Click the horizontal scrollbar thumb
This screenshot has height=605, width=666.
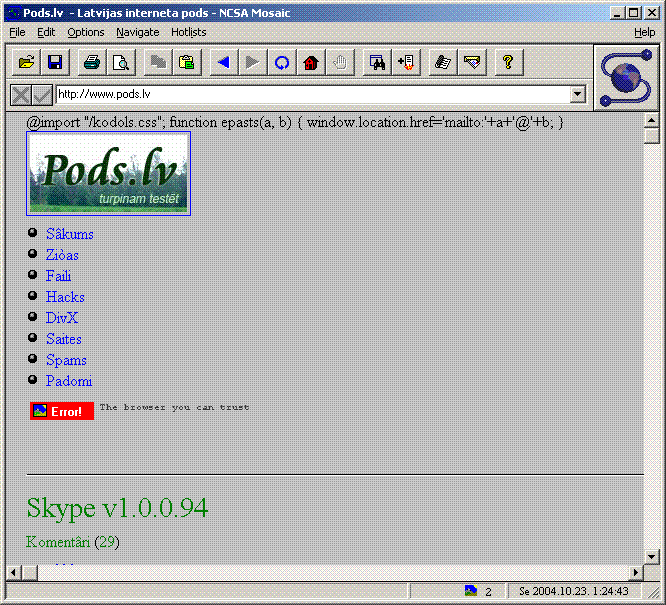tap(29, 572)
